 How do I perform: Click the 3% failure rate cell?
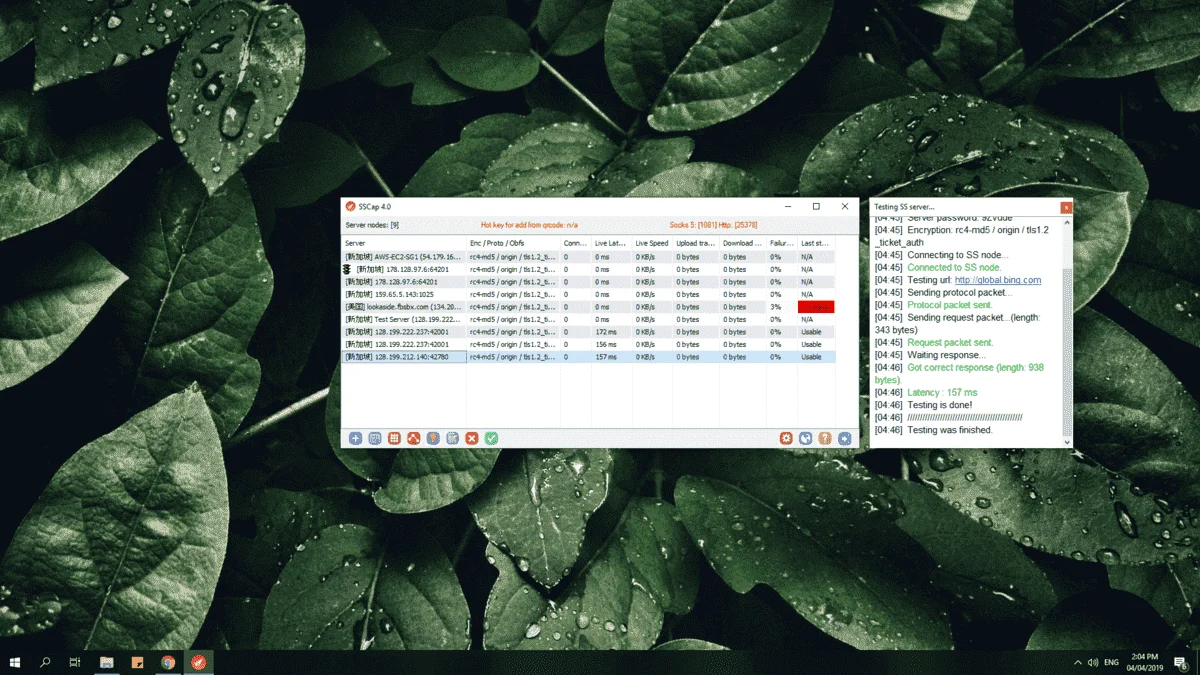click(782, 307)
